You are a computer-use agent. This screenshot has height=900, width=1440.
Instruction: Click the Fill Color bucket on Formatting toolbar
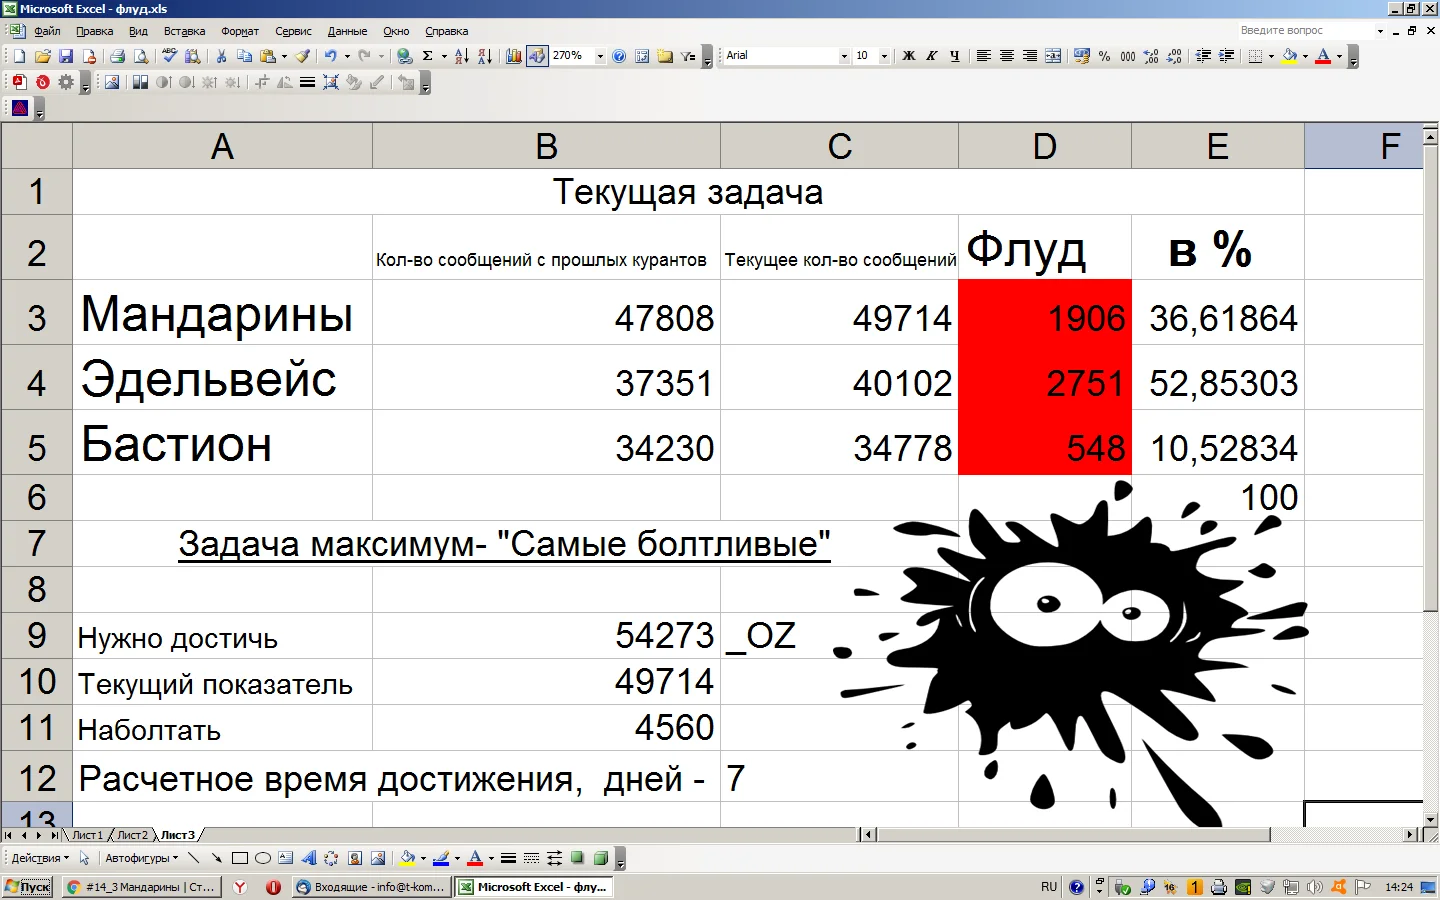[1290, 56]
